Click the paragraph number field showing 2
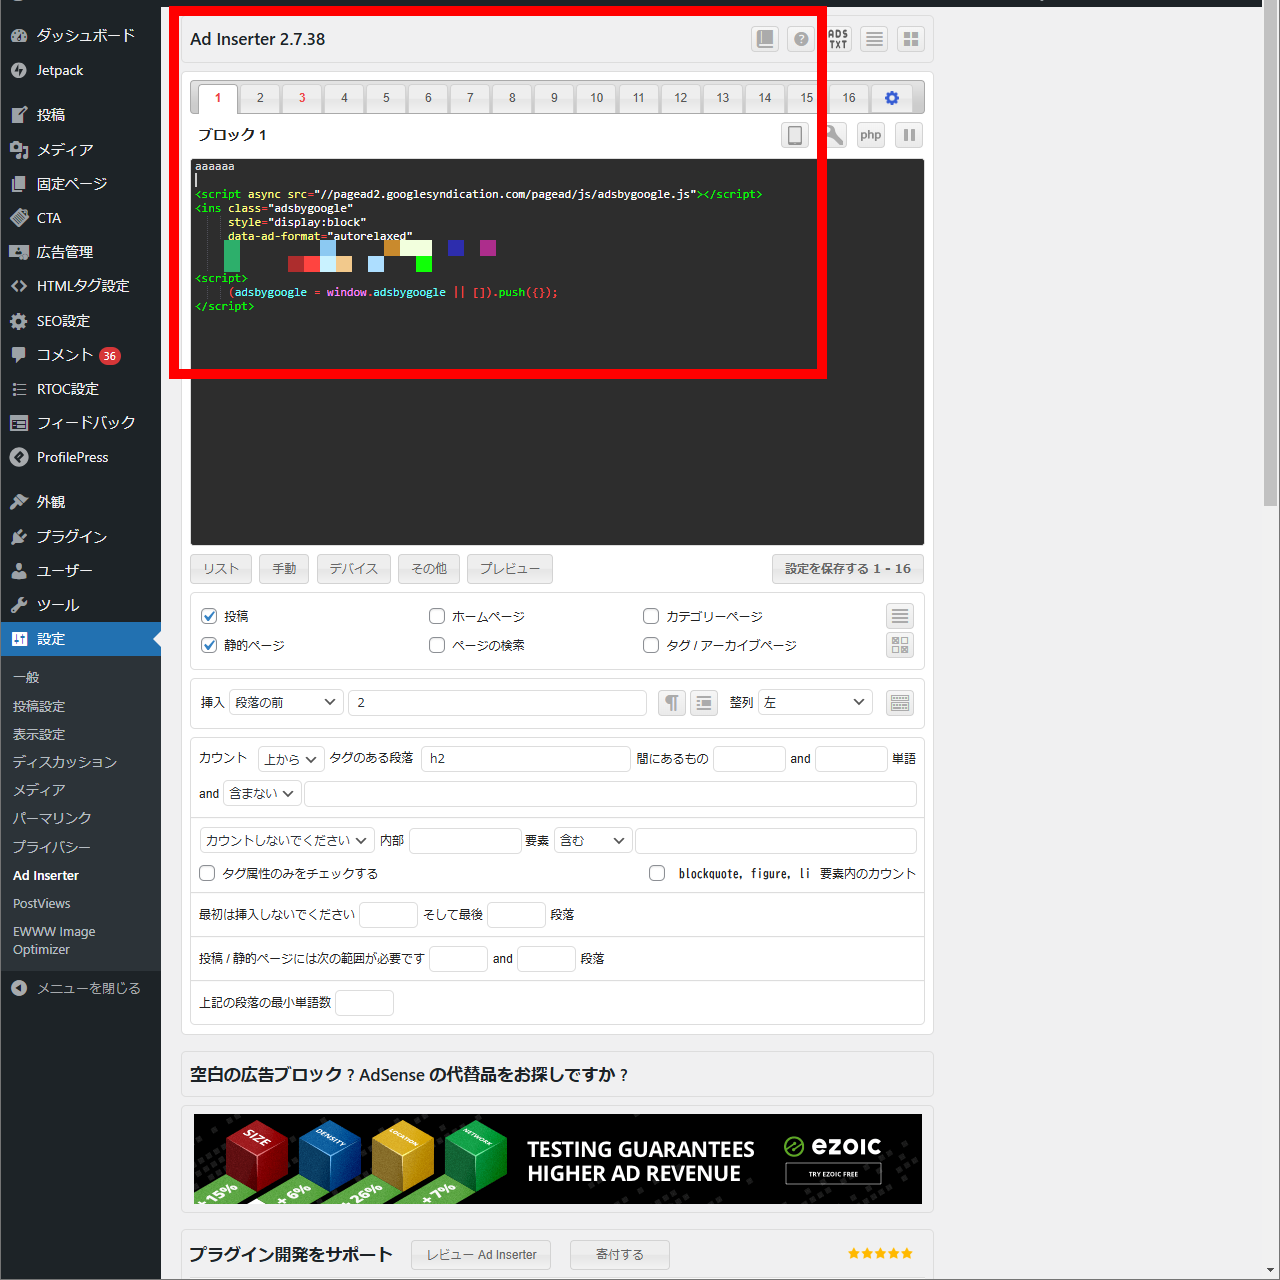Screen dimensions: 1280x1280 [497, 703]
